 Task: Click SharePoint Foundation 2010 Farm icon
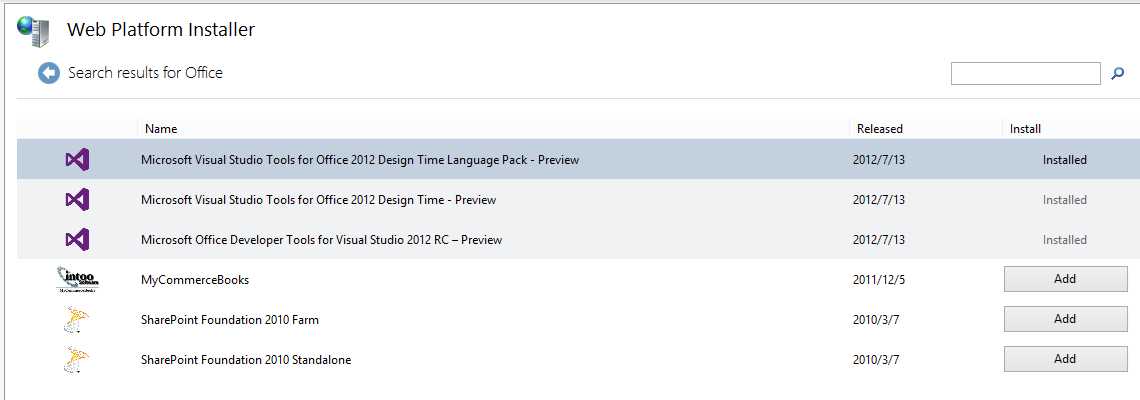77,319
